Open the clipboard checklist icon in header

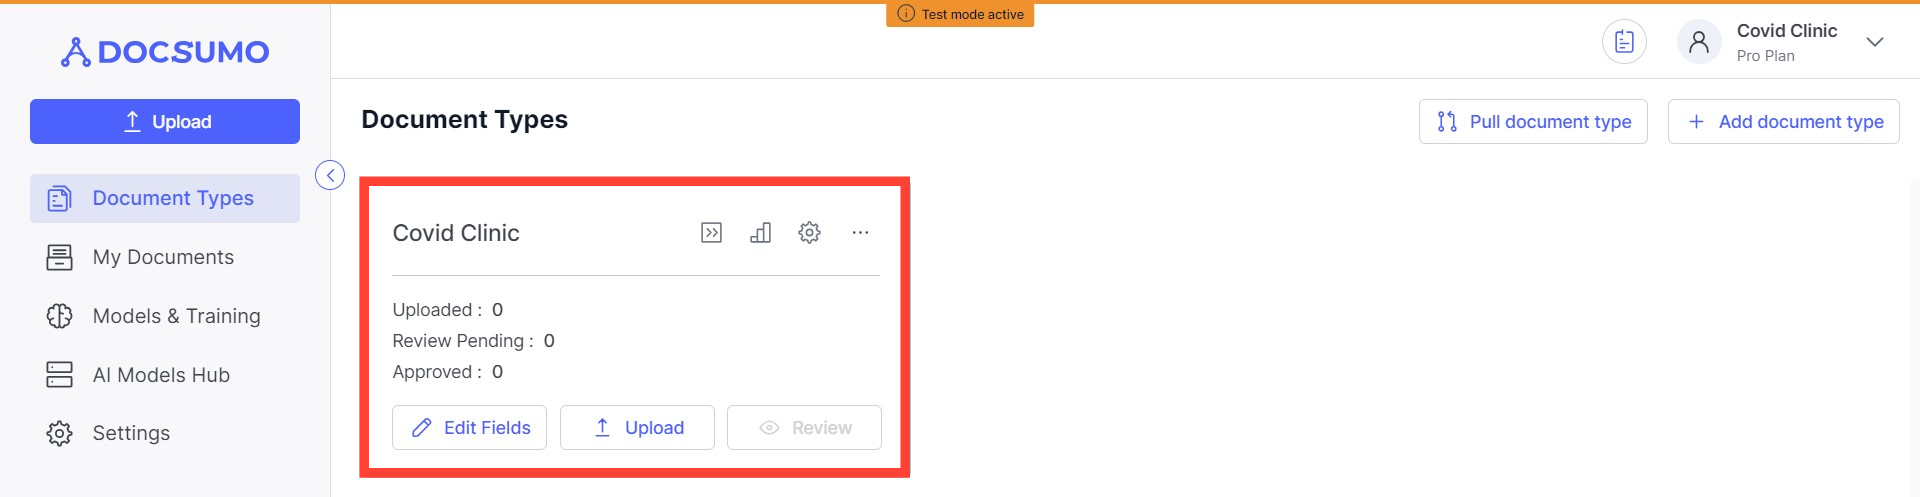(1624, 42)
